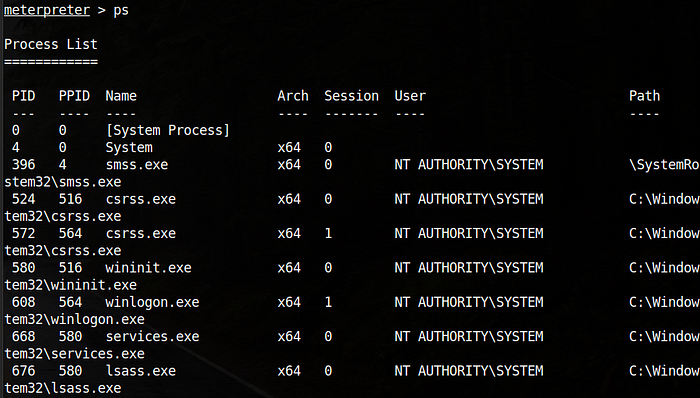Click PID value 580 in the wininit.exe row
This screenshot has width=700, height=398.
point(24,268)
